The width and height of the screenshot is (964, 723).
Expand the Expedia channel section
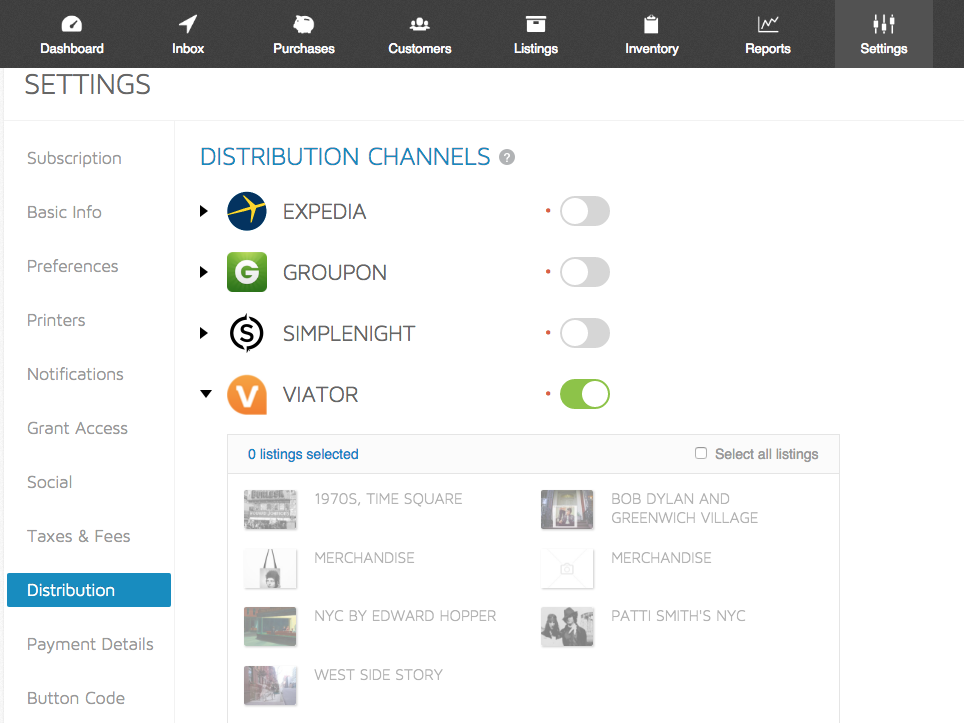(204, 211)
